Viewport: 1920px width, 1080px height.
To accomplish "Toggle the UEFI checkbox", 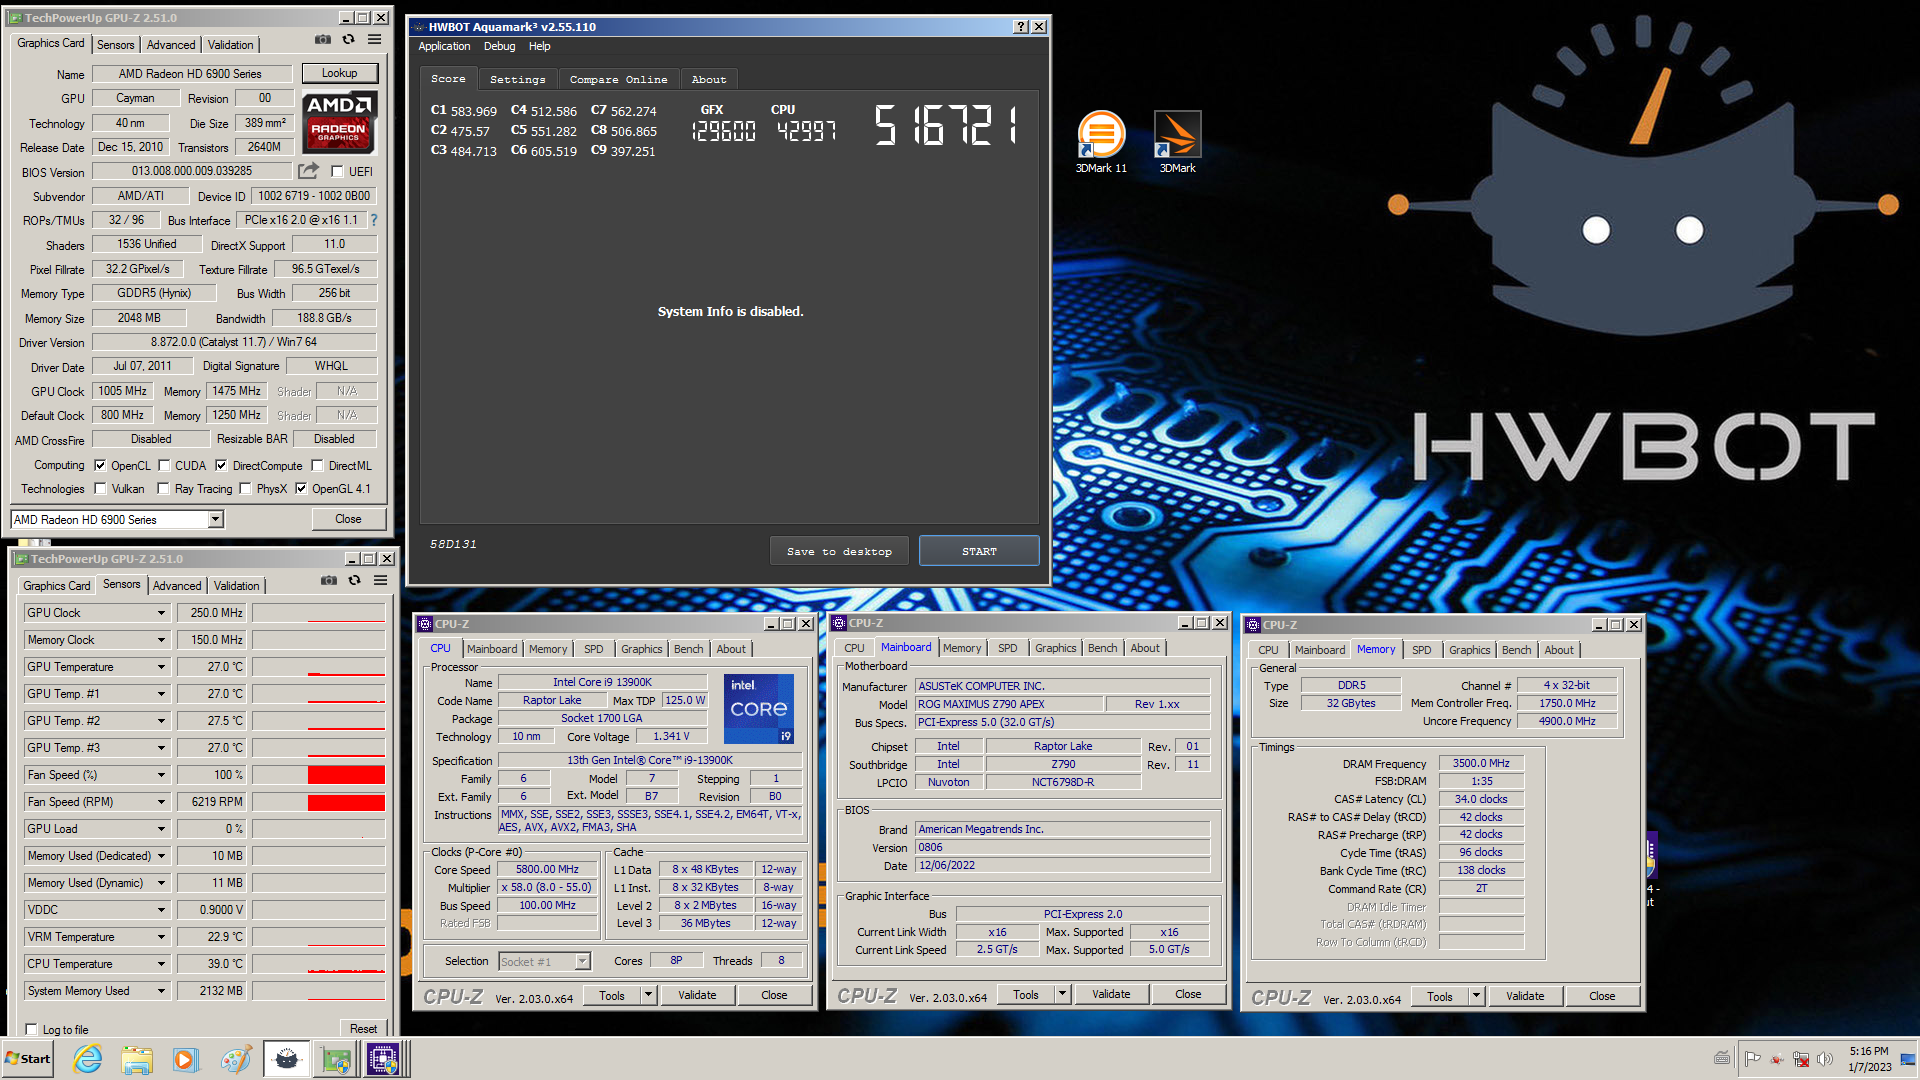I will (337, 171).
